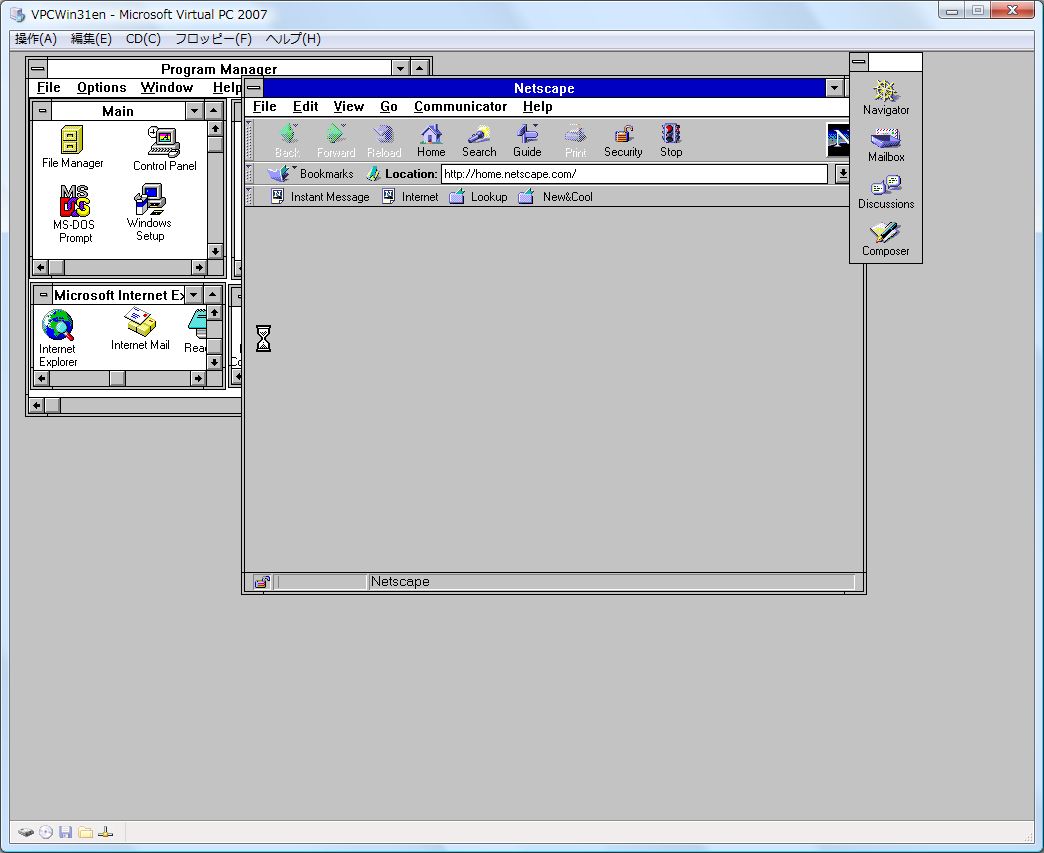The height and width of the screenshot is (853, 1044).
Task: Select the Control Panel icon in Main
Action: click(x=164, y=148)
